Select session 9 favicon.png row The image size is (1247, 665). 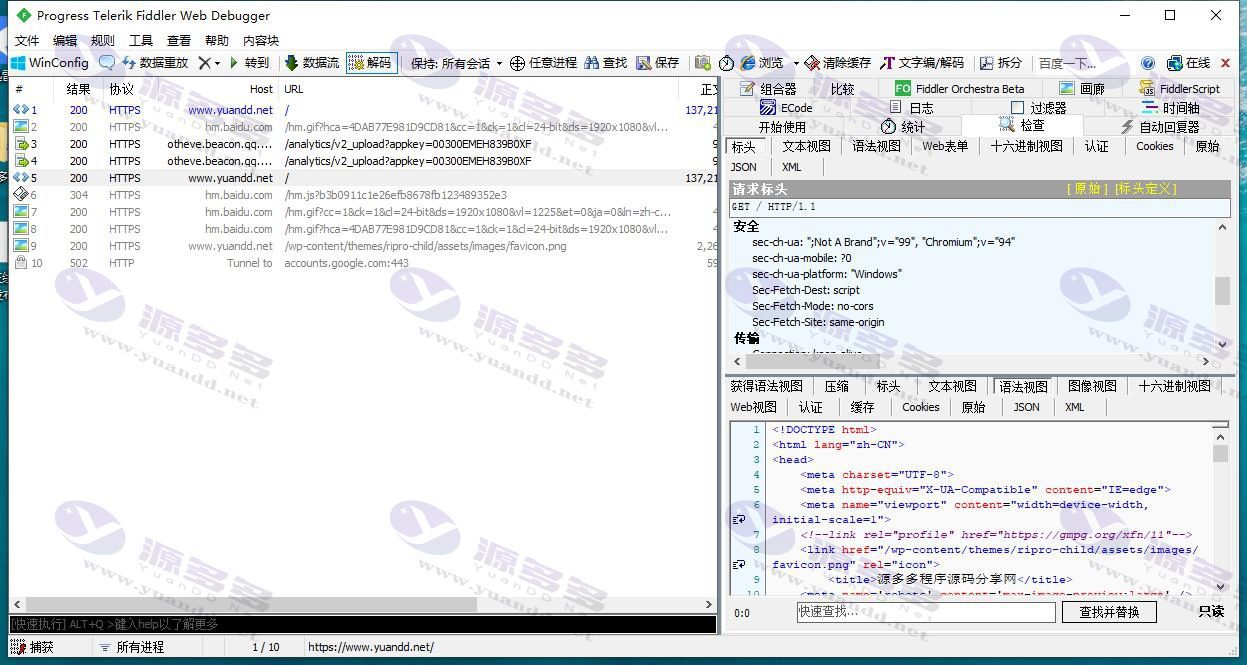click(x=363, y=246)
